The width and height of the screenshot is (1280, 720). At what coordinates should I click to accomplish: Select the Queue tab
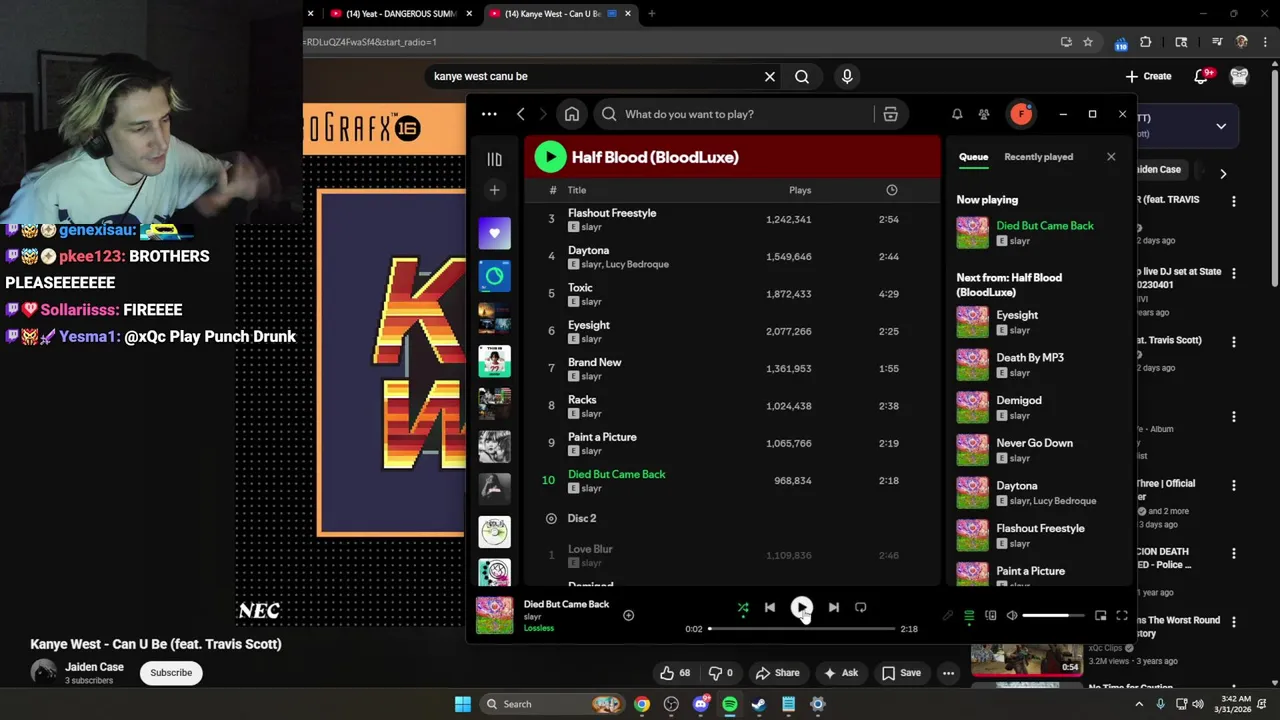(973, 157)
